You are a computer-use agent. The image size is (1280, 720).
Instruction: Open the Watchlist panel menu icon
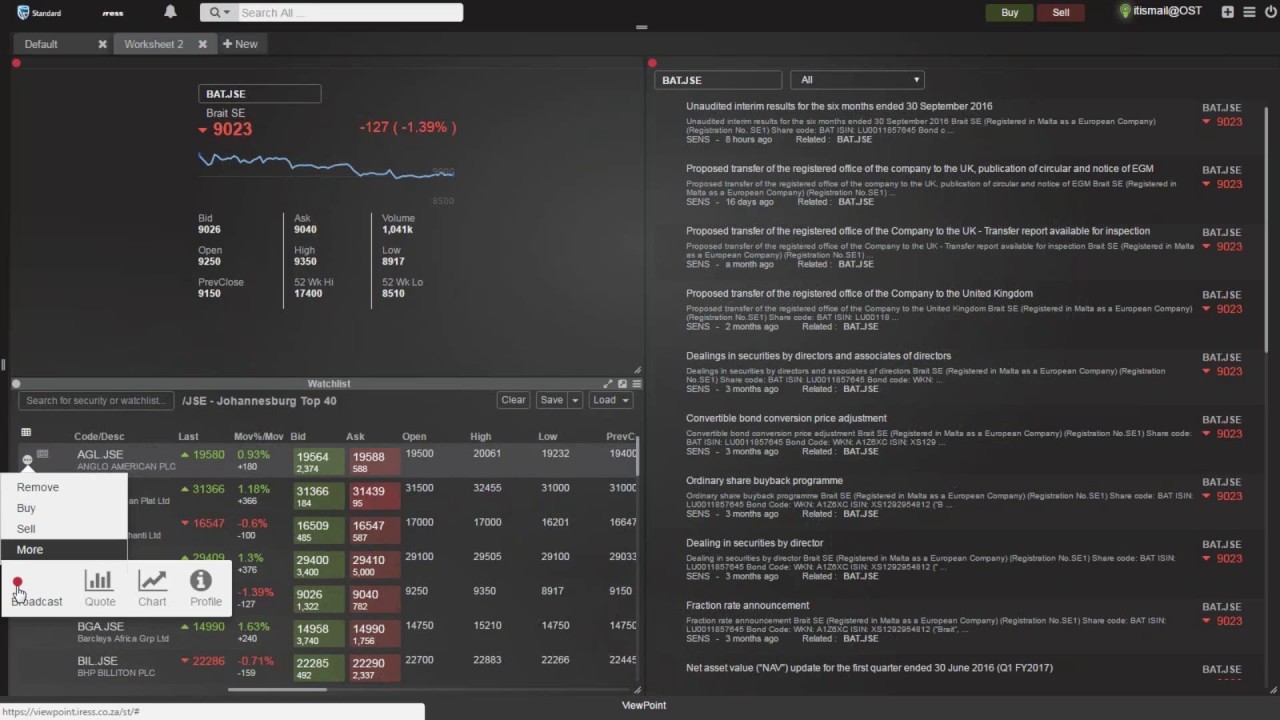click(x=637, y=384)
